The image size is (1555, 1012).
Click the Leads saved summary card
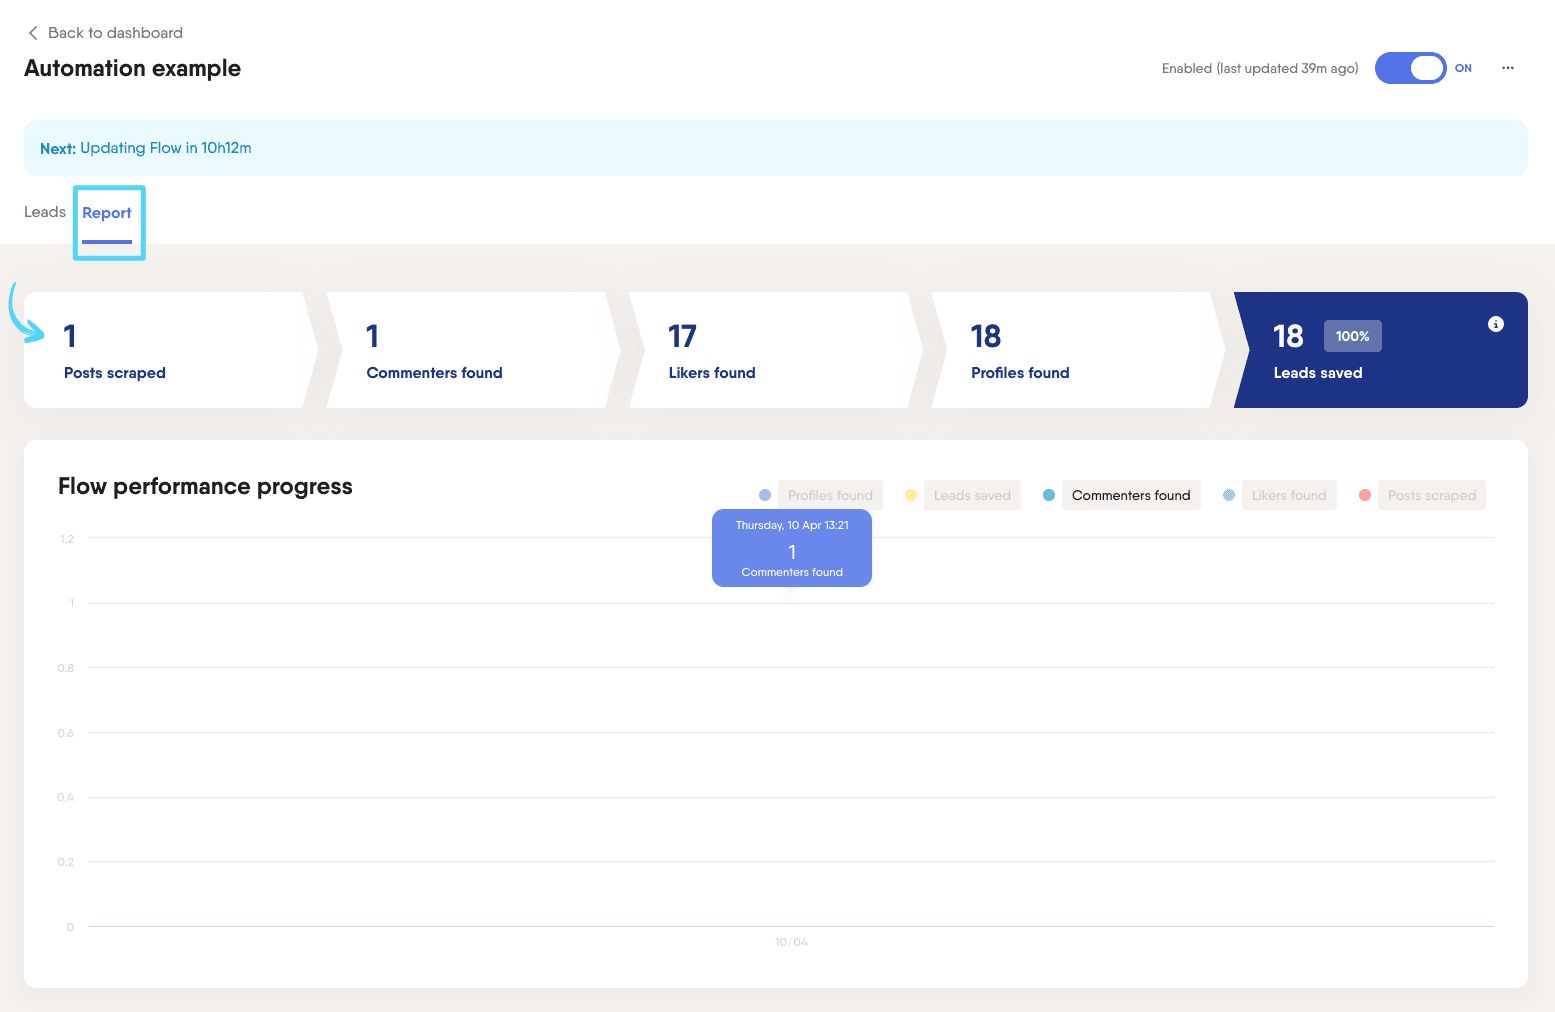pyautogui.click(x=1381, y=350)
